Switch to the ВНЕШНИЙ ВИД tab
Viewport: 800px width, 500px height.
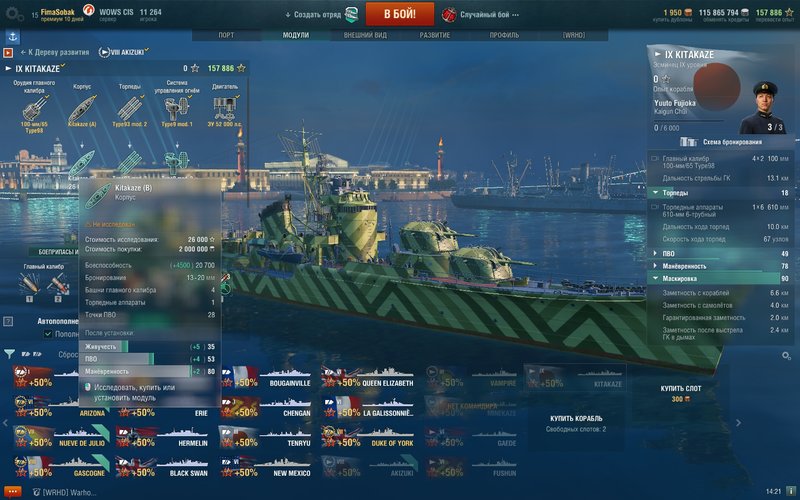[x=365, y=35]
